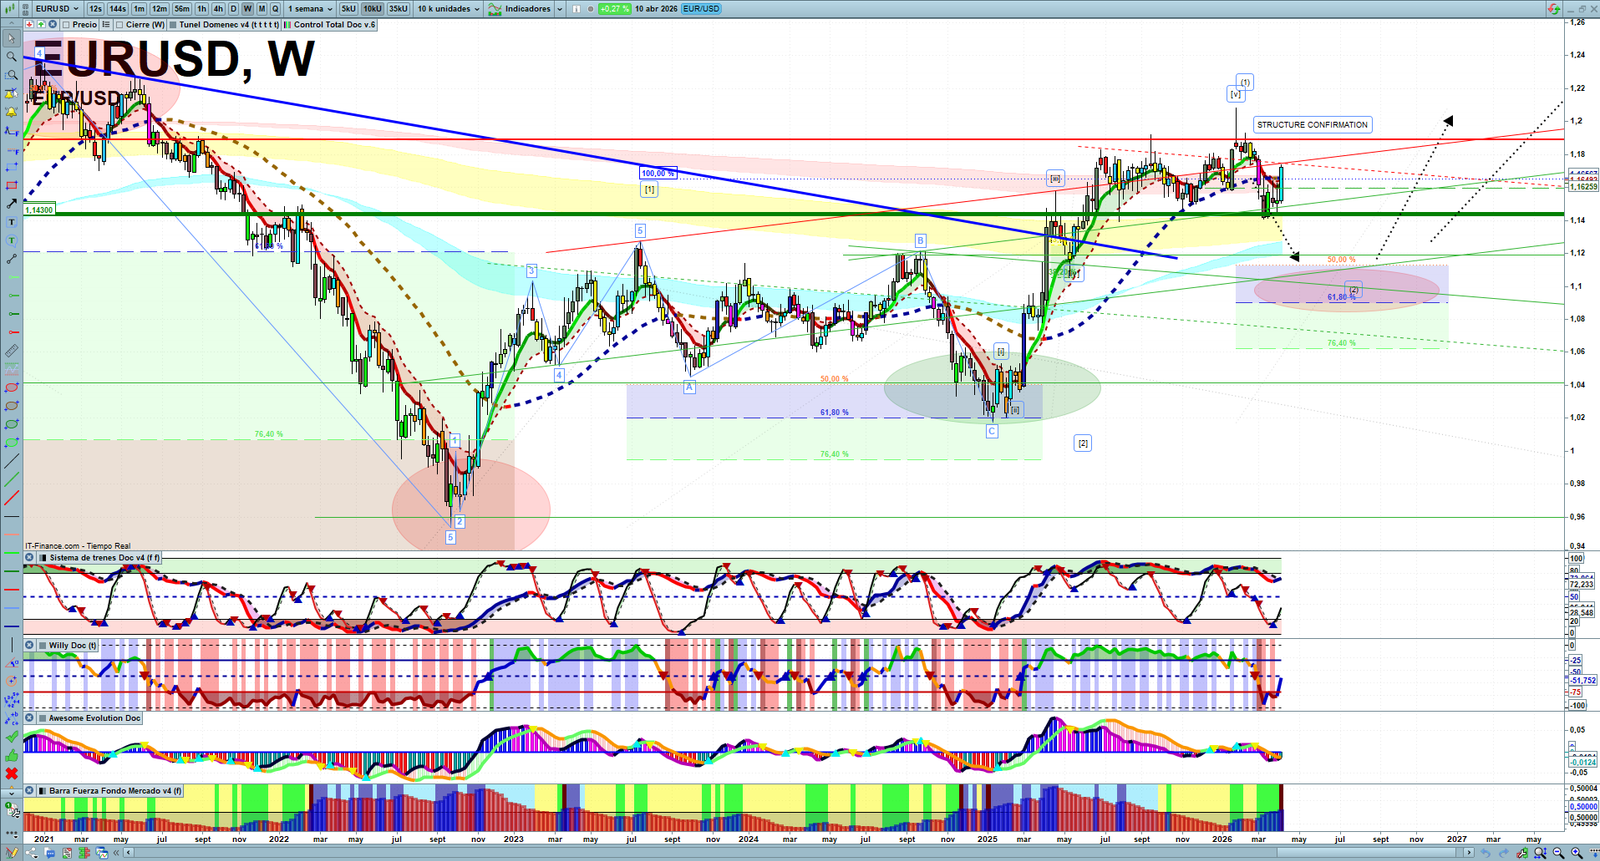Image resolution: width=1600 pixels, height=861 pixels.
Task: Select the 5kU units button
Action: 348,8
